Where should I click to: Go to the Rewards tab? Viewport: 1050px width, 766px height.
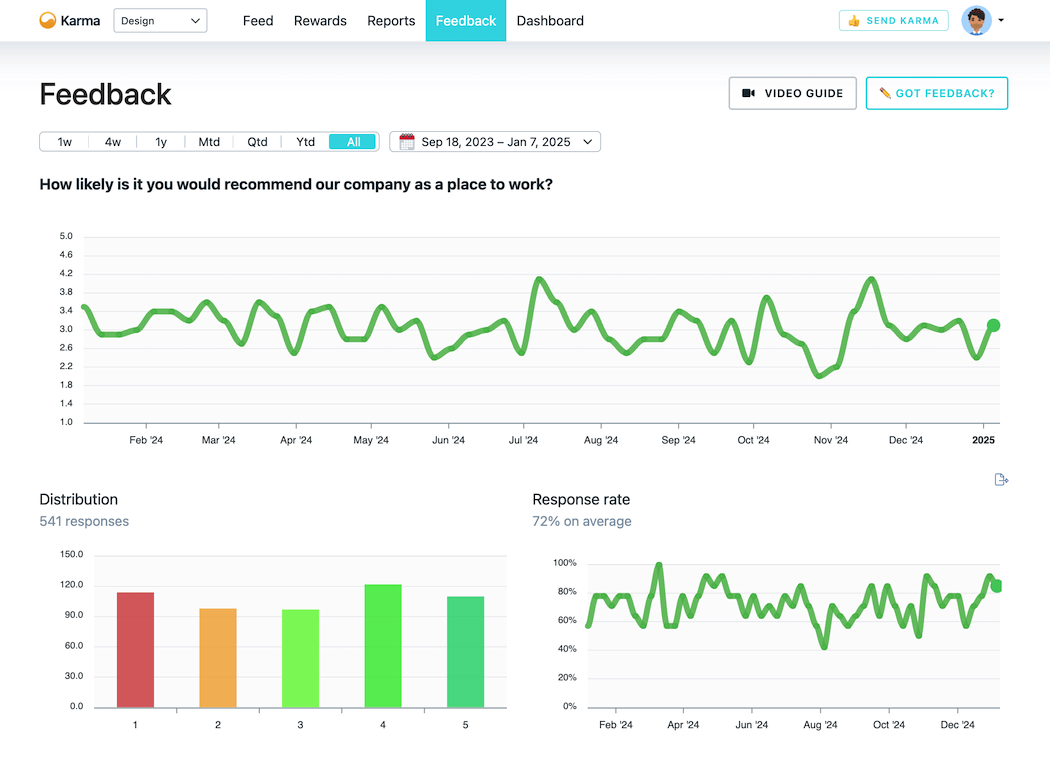pos(320,21)
